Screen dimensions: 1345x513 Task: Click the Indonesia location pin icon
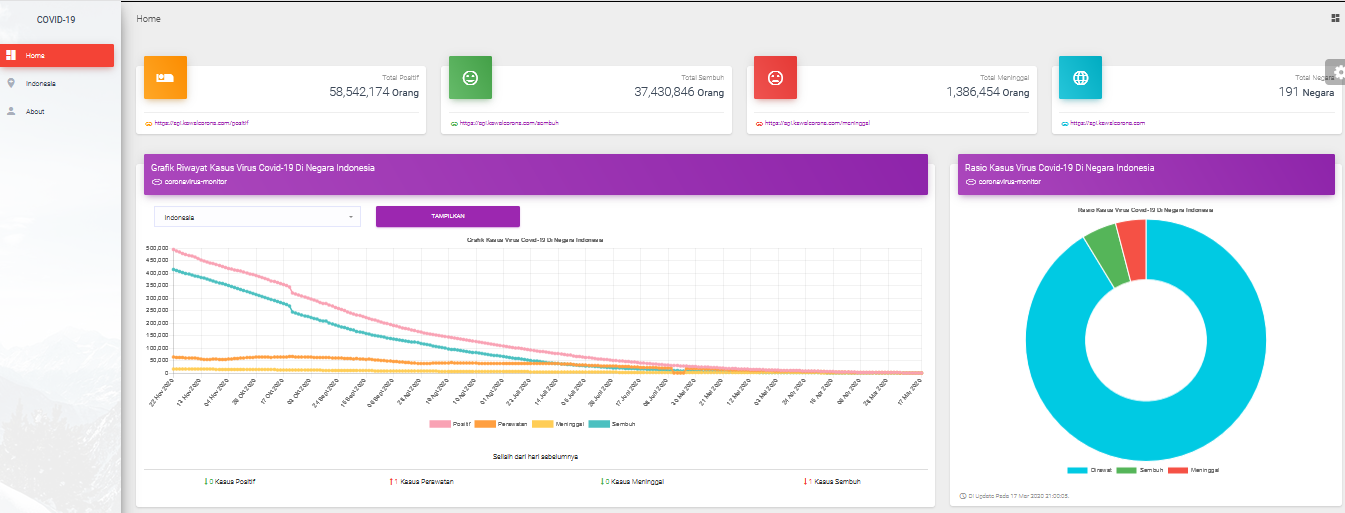(11, 83)
